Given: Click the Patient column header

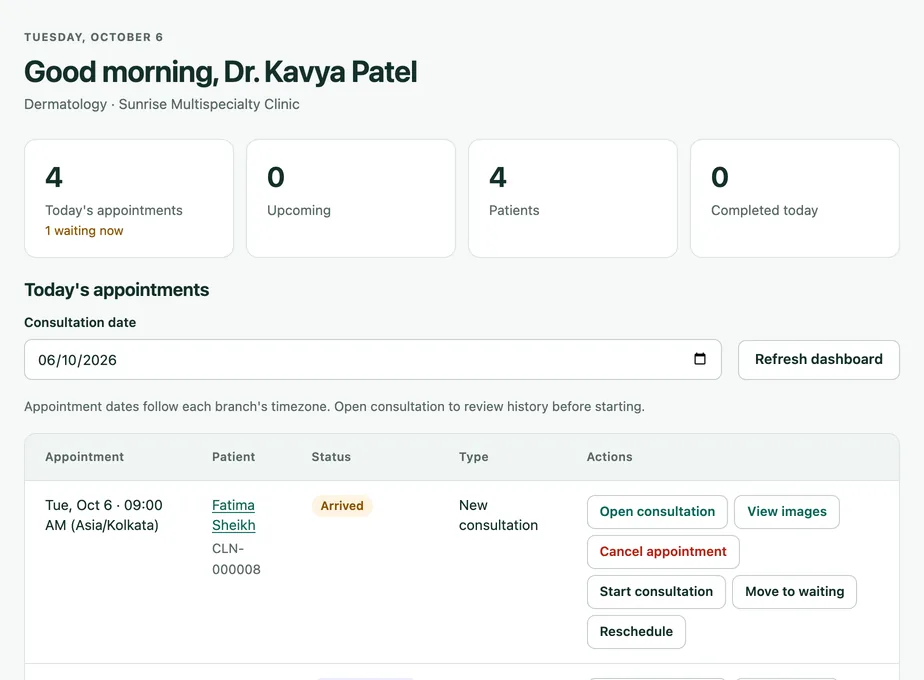Looking at the screenshot, I should coord(233,457).
